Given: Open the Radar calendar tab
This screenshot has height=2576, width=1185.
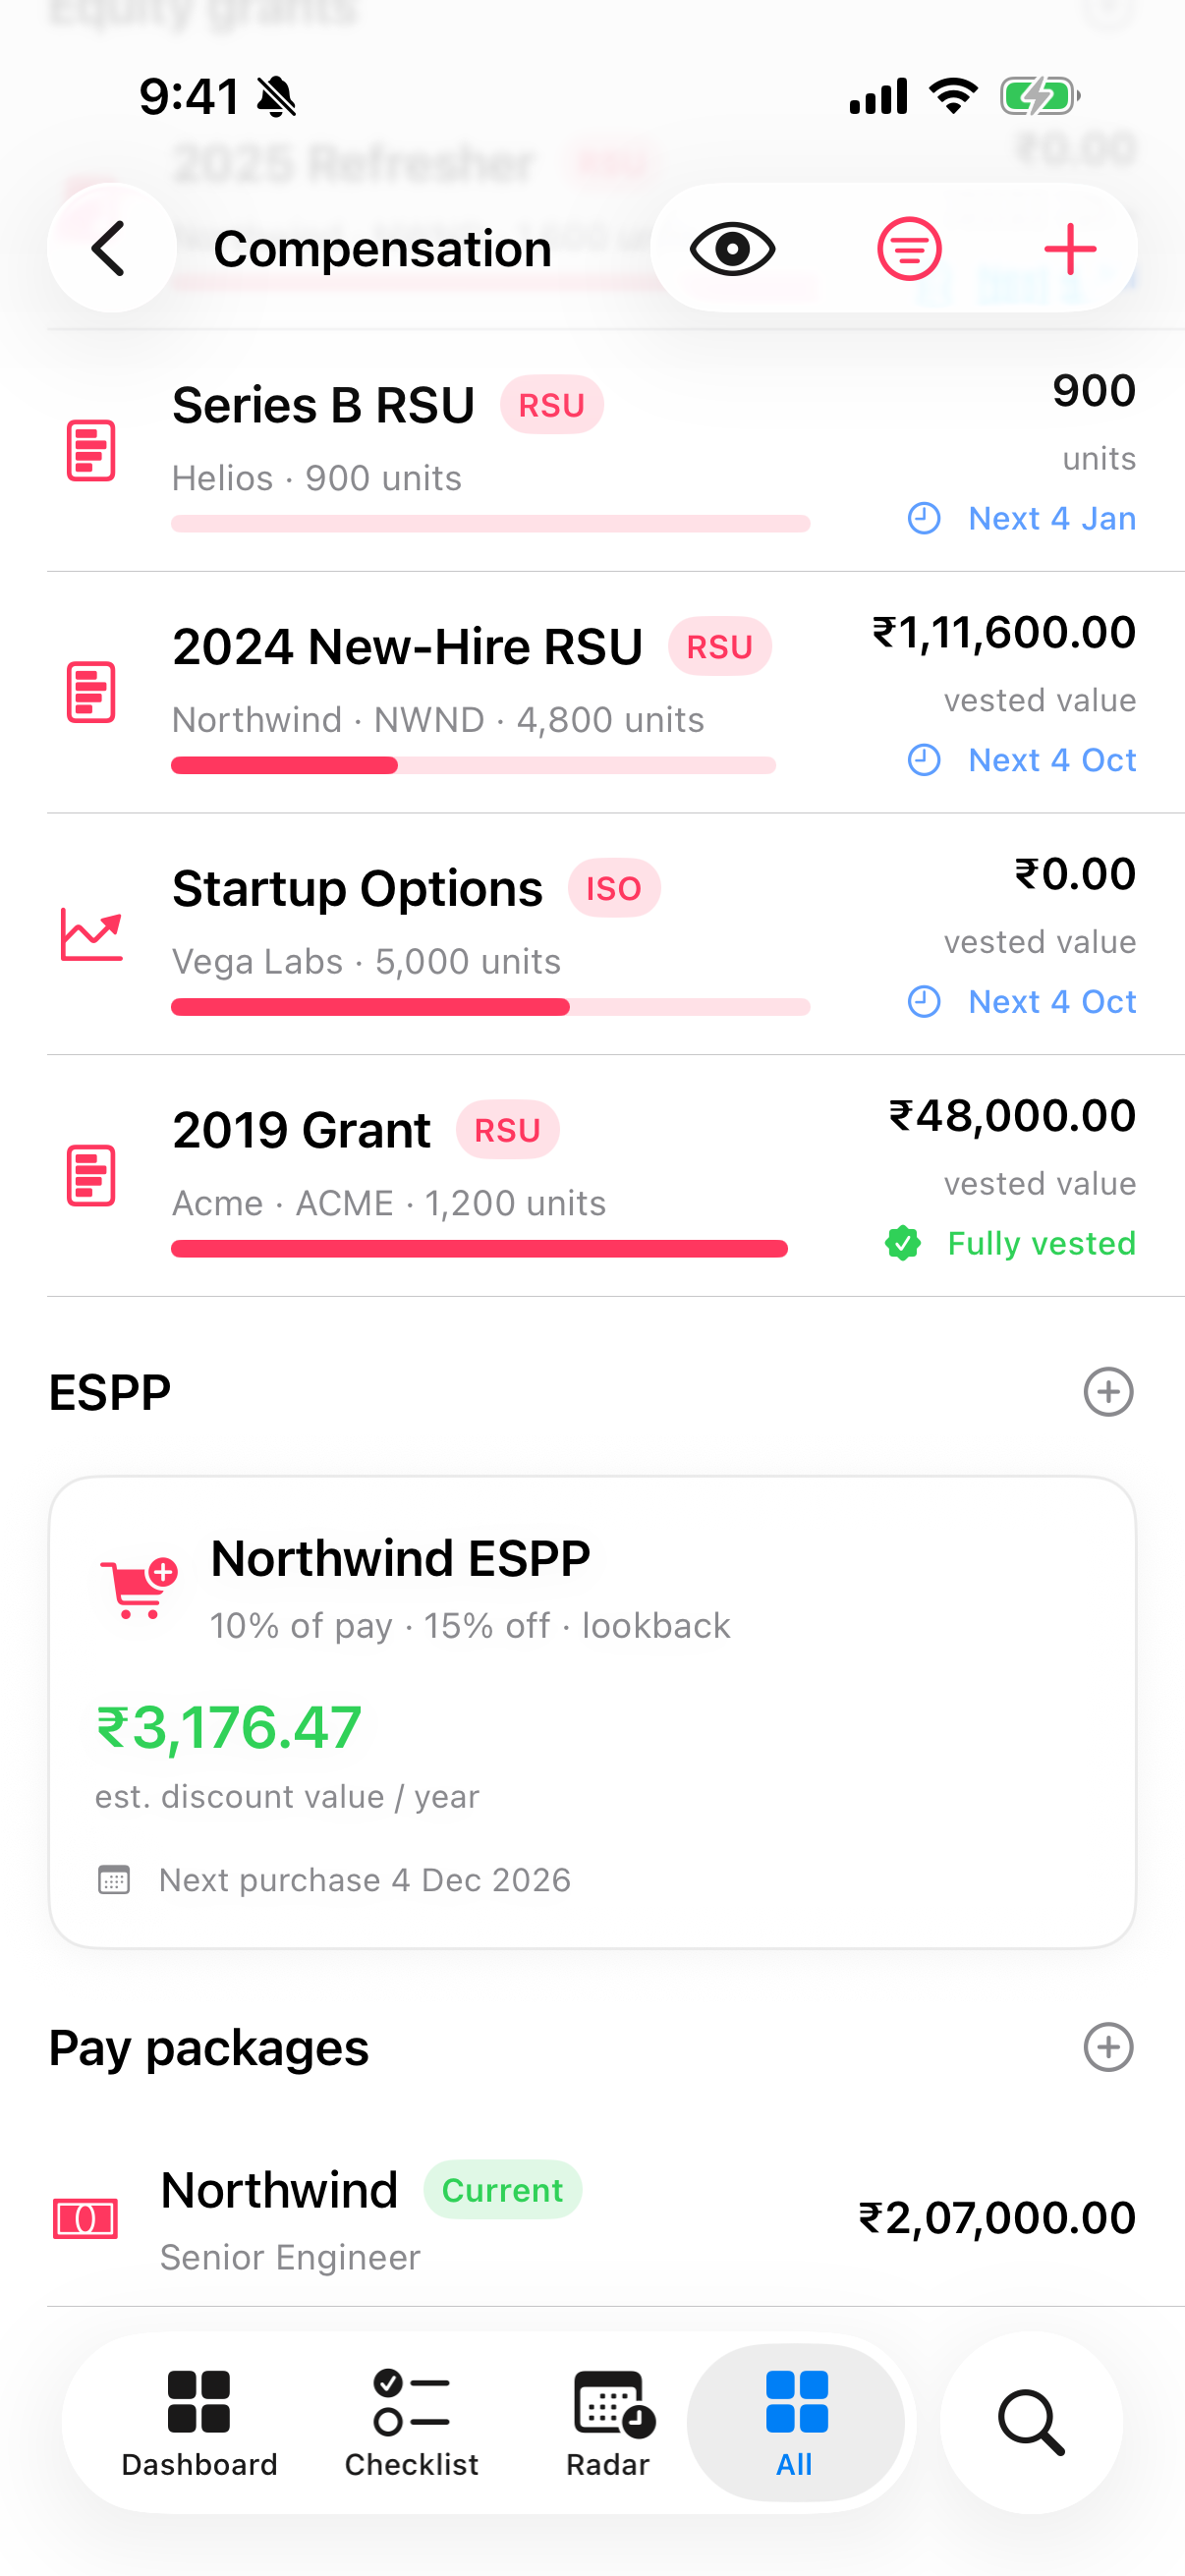Looking at the screenshot, I should [x=608, y=2422].
